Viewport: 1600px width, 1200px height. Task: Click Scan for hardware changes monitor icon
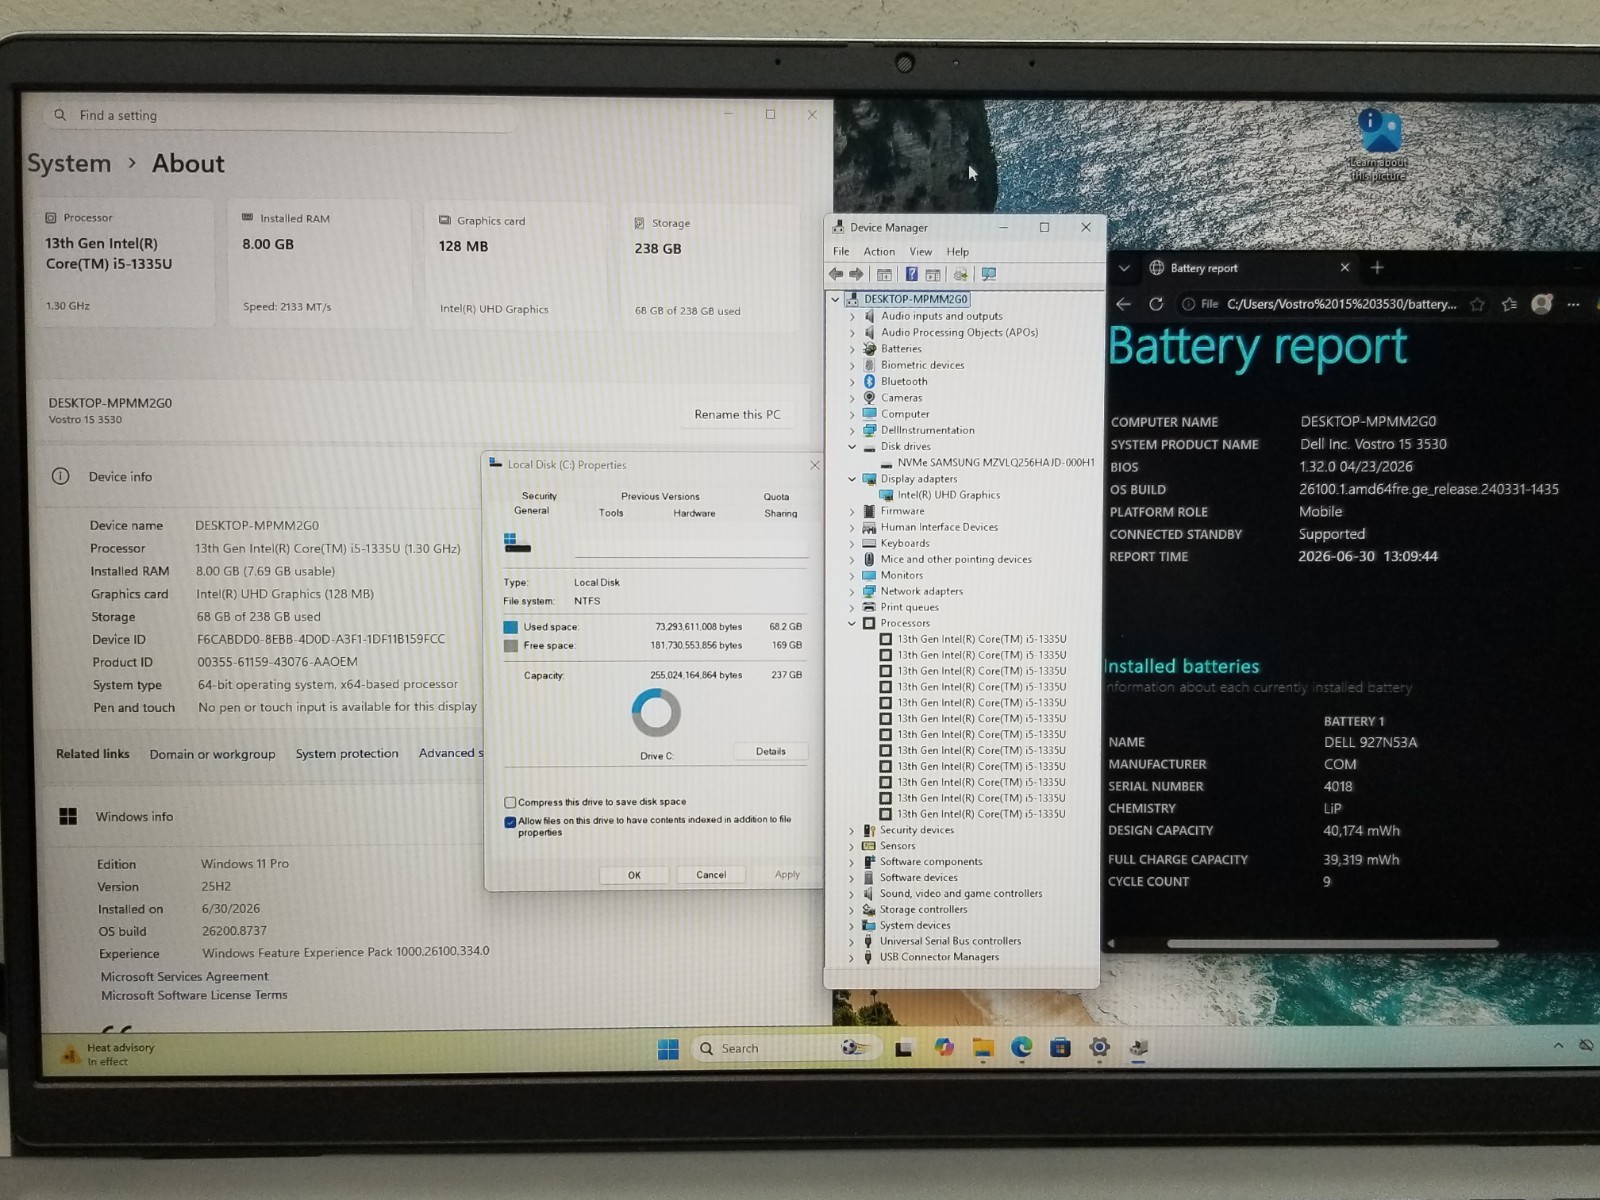pos(989,274)
